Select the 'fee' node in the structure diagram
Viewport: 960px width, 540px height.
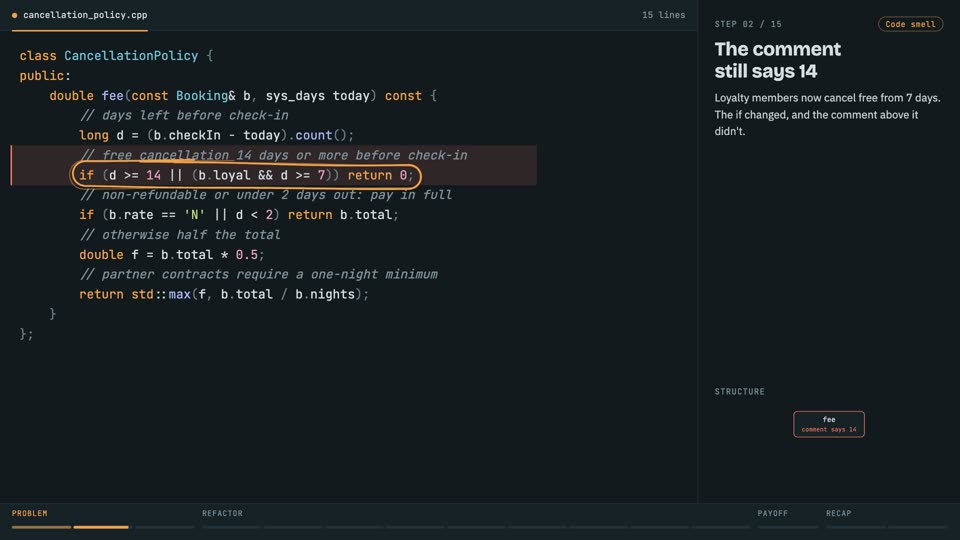click(x=829, y=424)
